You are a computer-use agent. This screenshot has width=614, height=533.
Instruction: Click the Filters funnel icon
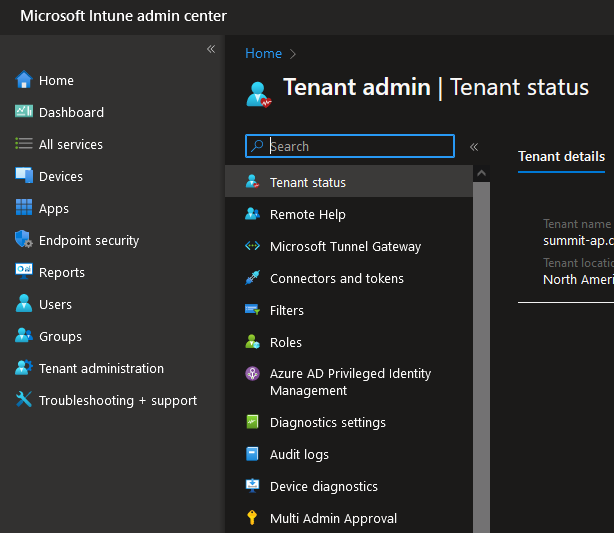tap(253, 309)
